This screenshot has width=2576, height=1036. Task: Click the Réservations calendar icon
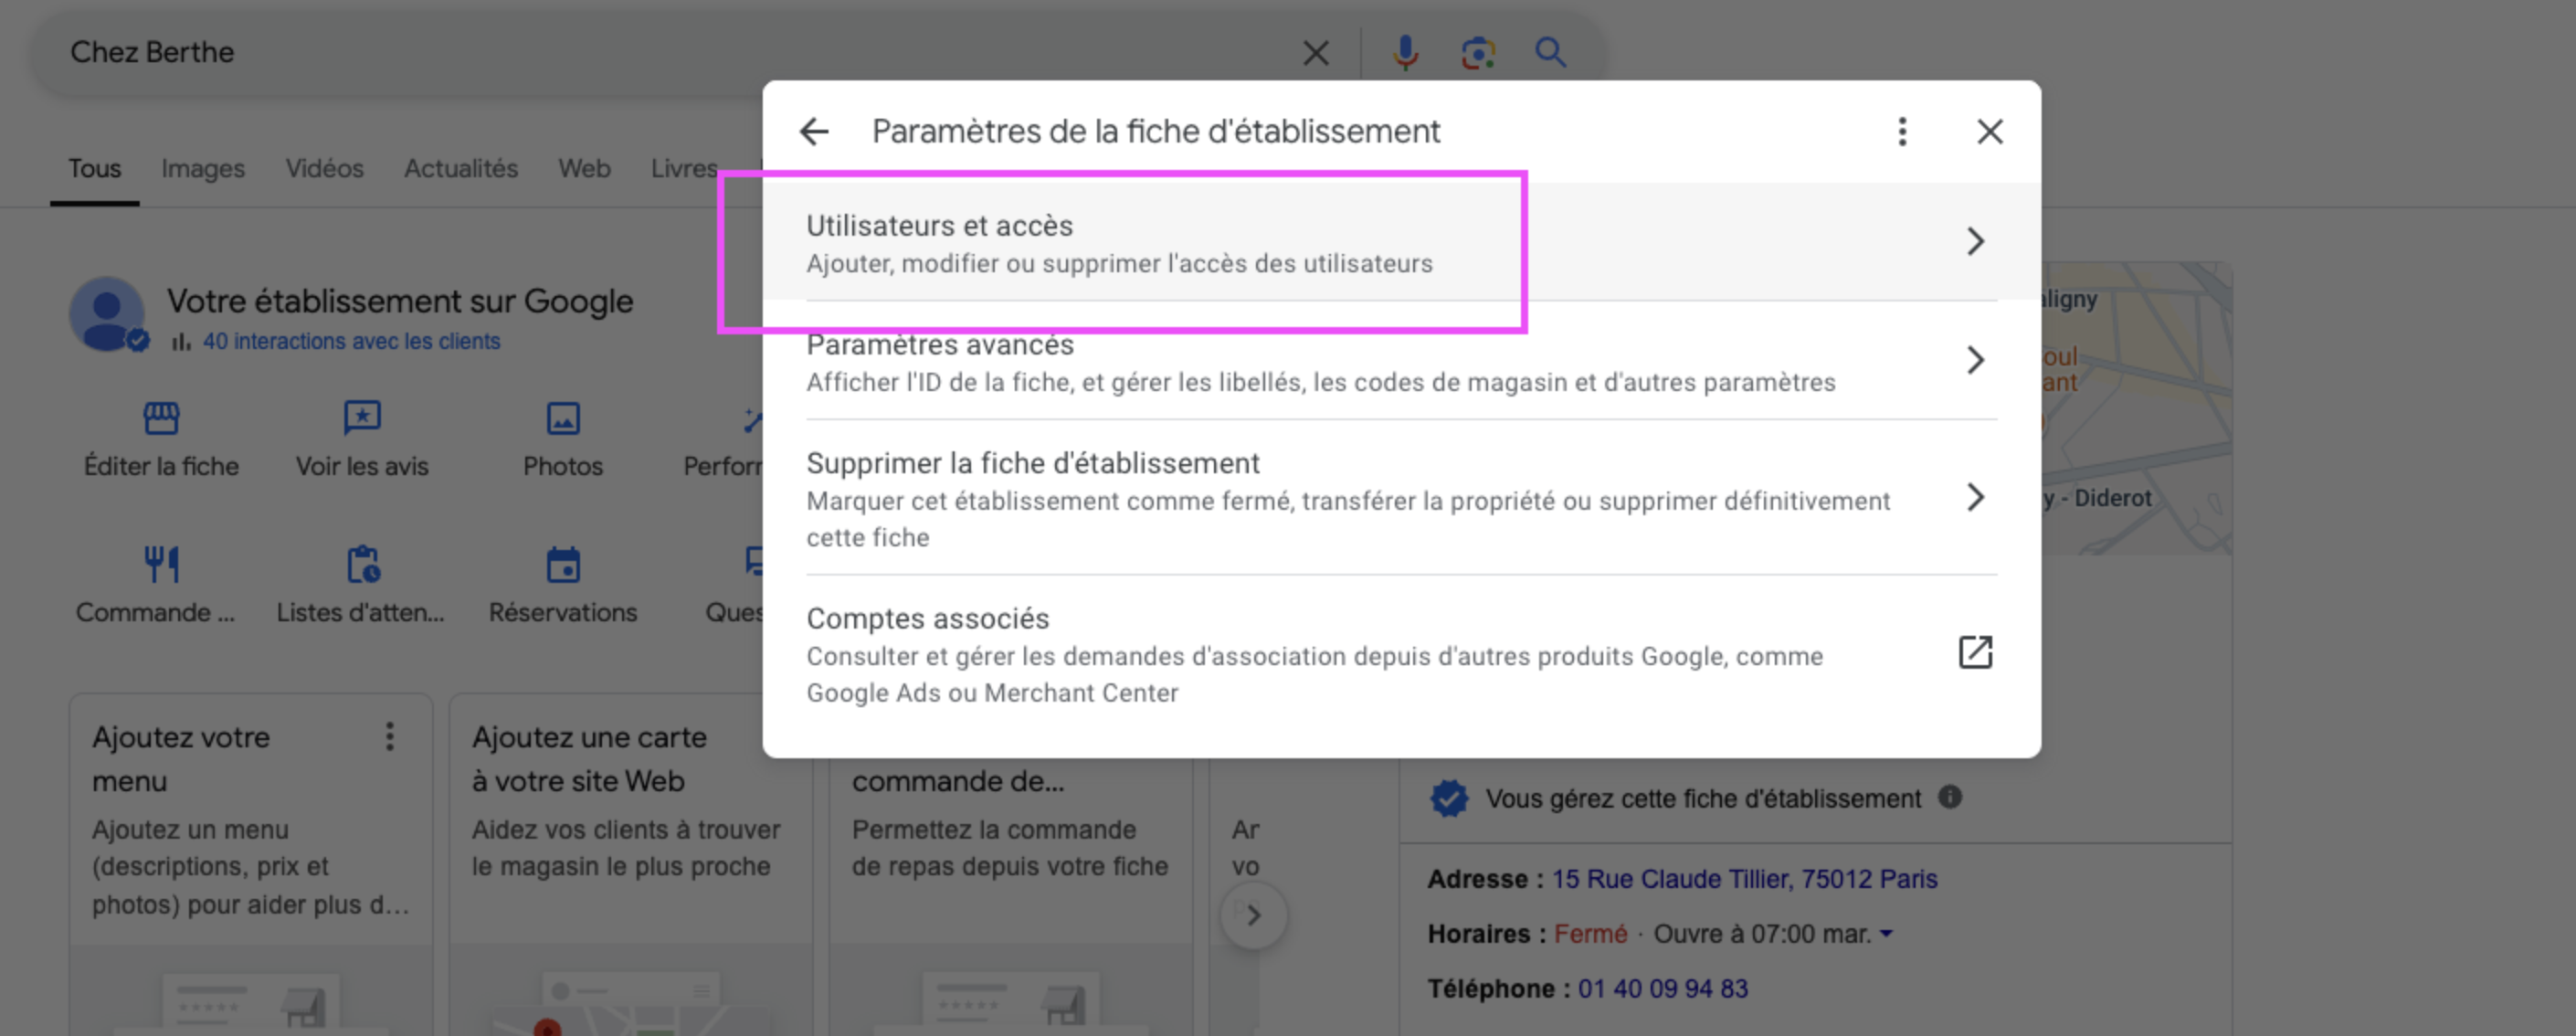point(563,564)
